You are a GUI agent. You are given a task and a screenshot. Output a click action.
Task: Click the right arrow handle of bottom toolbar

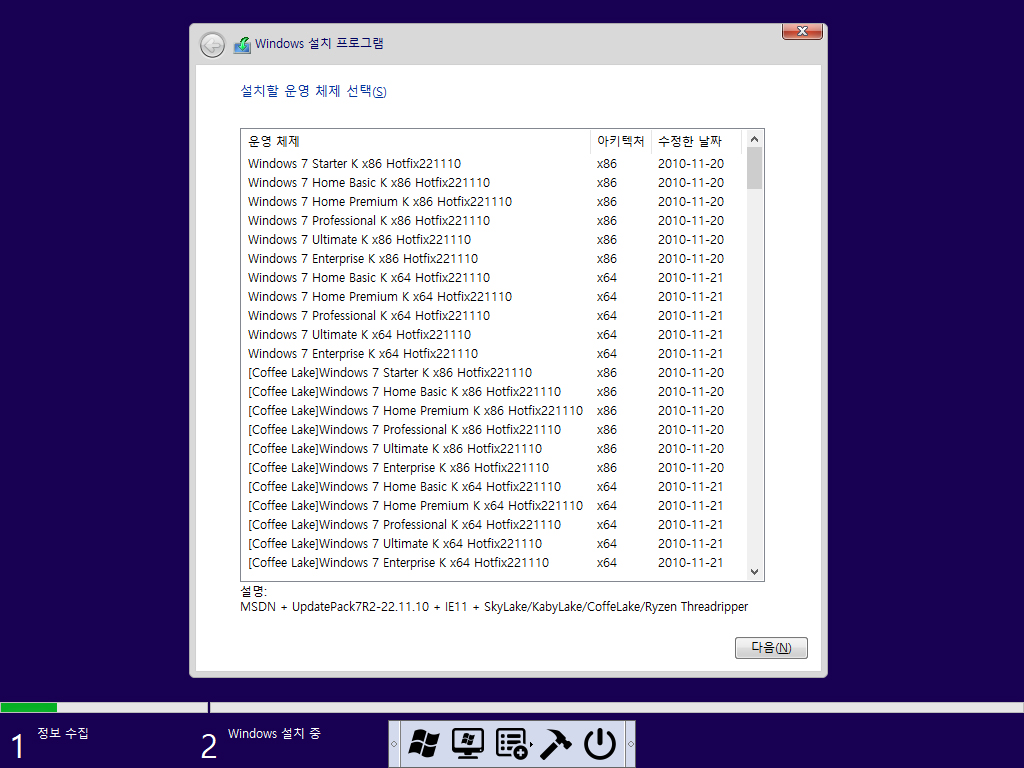point(630,744)
